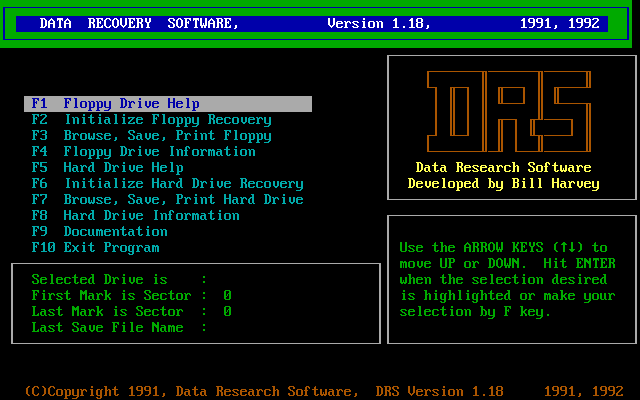This screenshot has height=400, width=640.
Task: Click the ARROW KEYS instructions panel
Action: pyautogui.click(x=511, y=280)
